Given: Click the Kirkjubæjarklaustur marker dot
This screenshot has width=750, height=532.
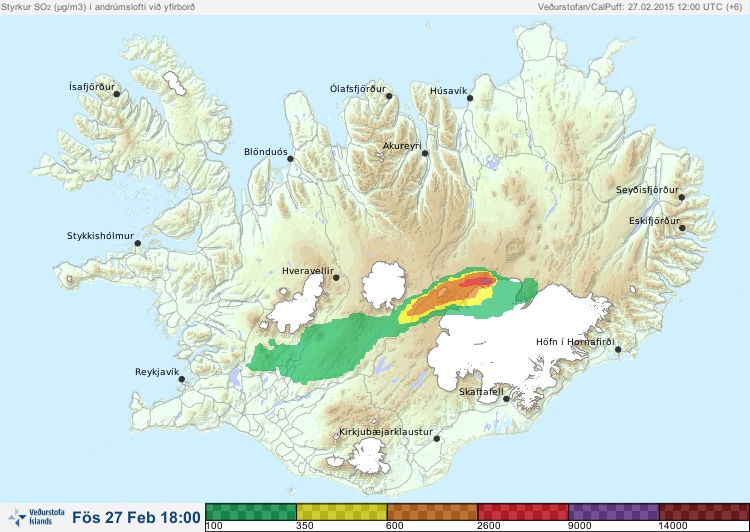Looking at the screenshot, I should coord(436,438).
